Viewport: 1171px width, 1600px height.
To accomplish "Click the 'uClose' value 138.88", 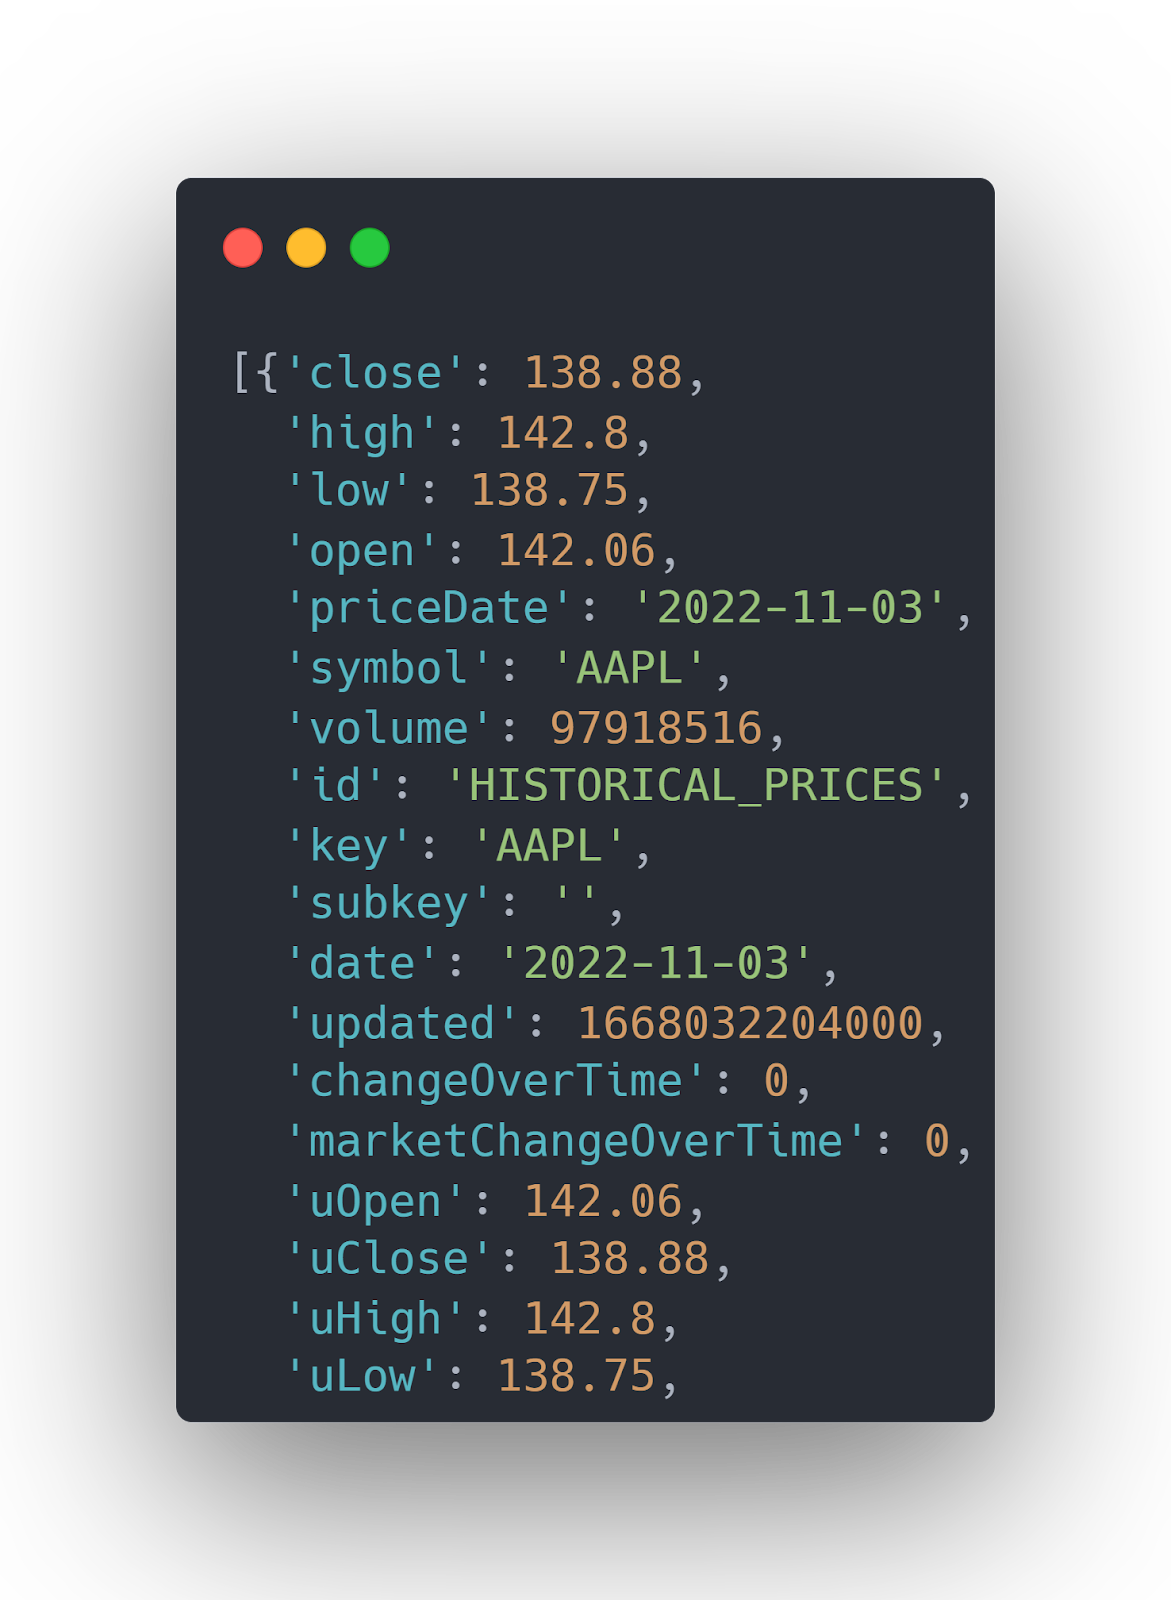I will click(x=630, y=1259).
